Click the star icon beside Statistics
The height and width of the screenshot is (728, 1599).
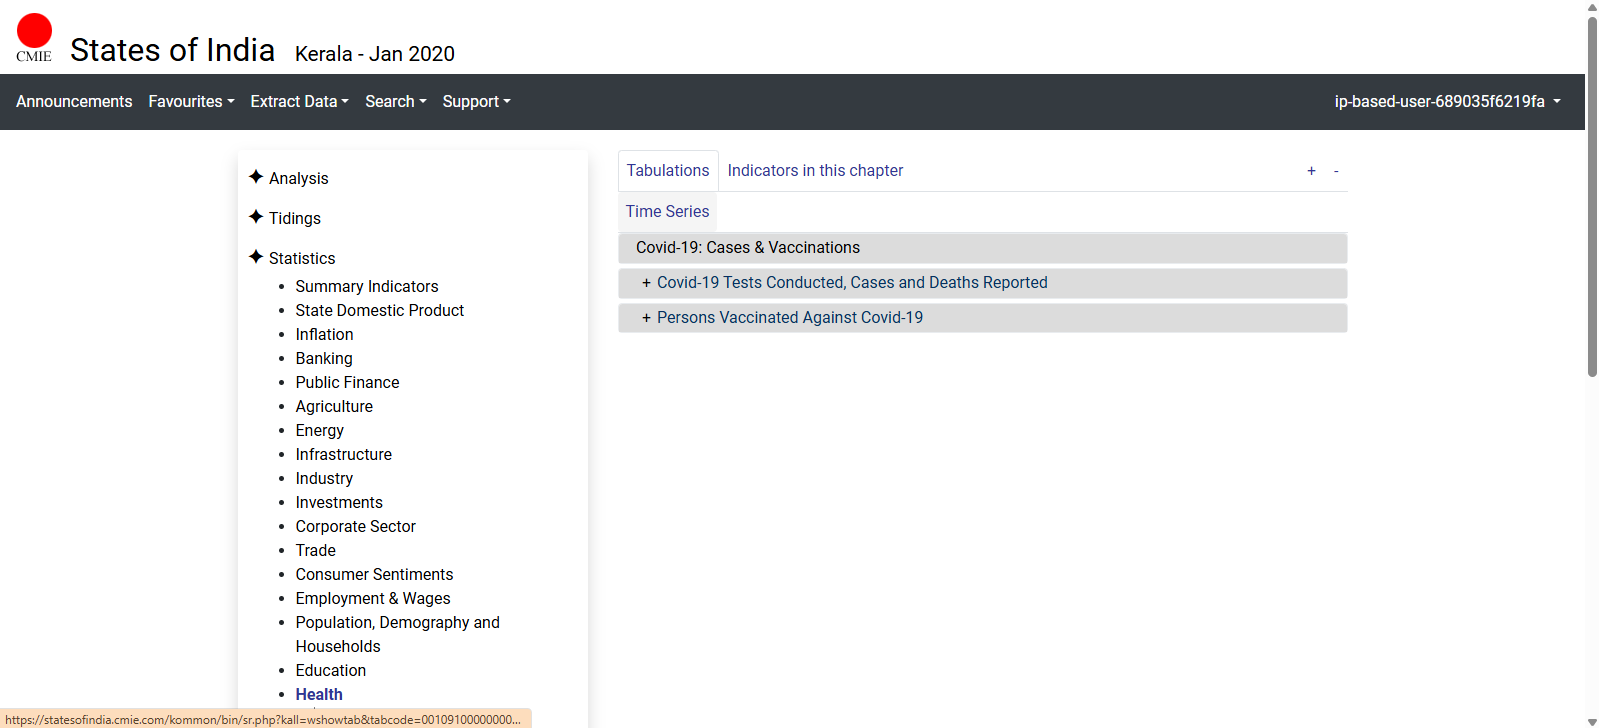[x=256, y=257]
